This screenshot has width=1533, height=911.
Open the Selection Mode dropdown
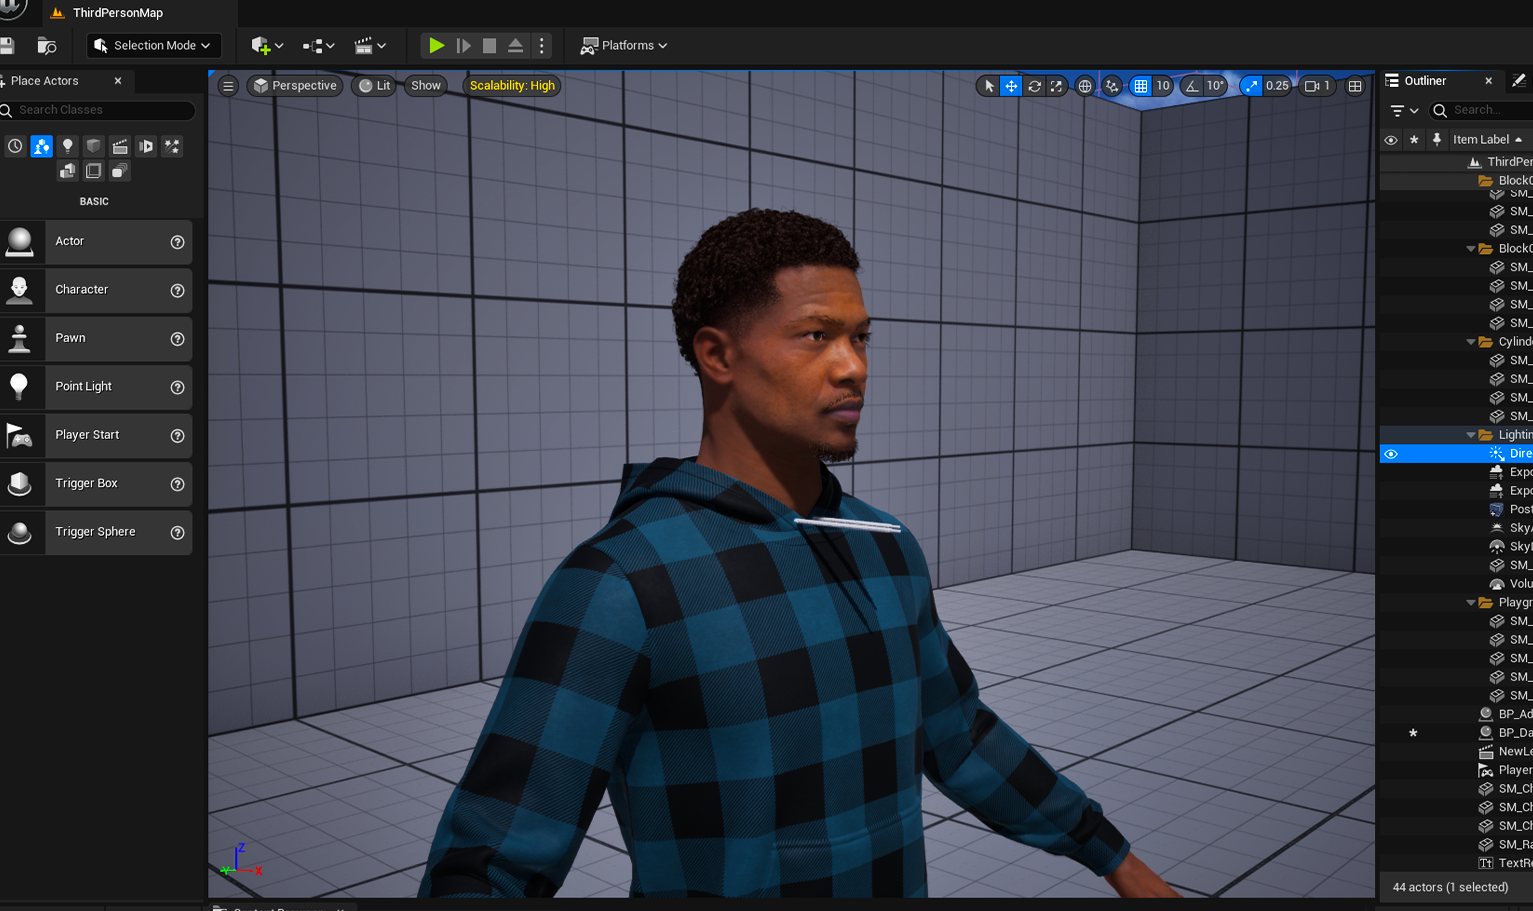click(154, 45)
